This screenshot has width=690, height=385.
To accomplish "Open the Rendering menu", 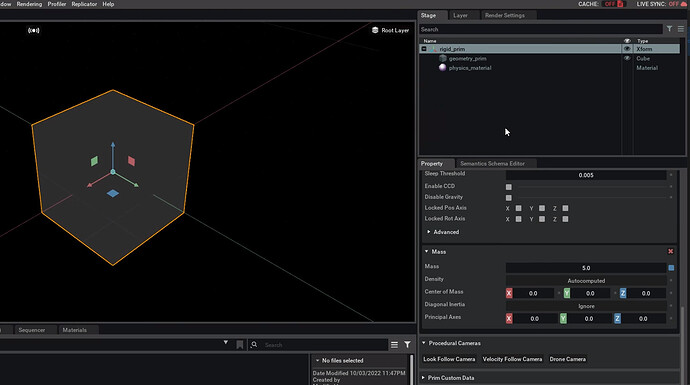I will [x=29, y=4].
